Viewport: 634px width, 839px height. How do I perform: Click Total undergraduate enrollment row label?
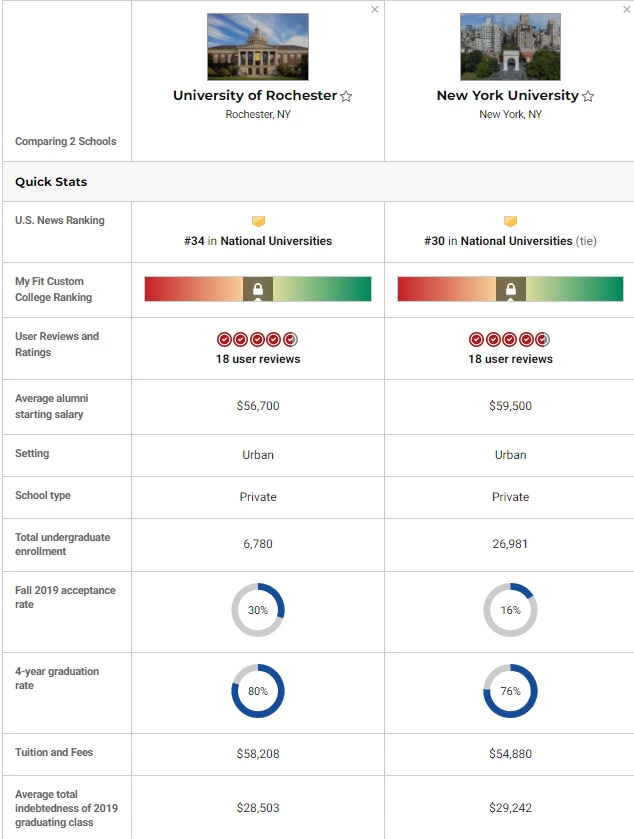pos(63,544)
